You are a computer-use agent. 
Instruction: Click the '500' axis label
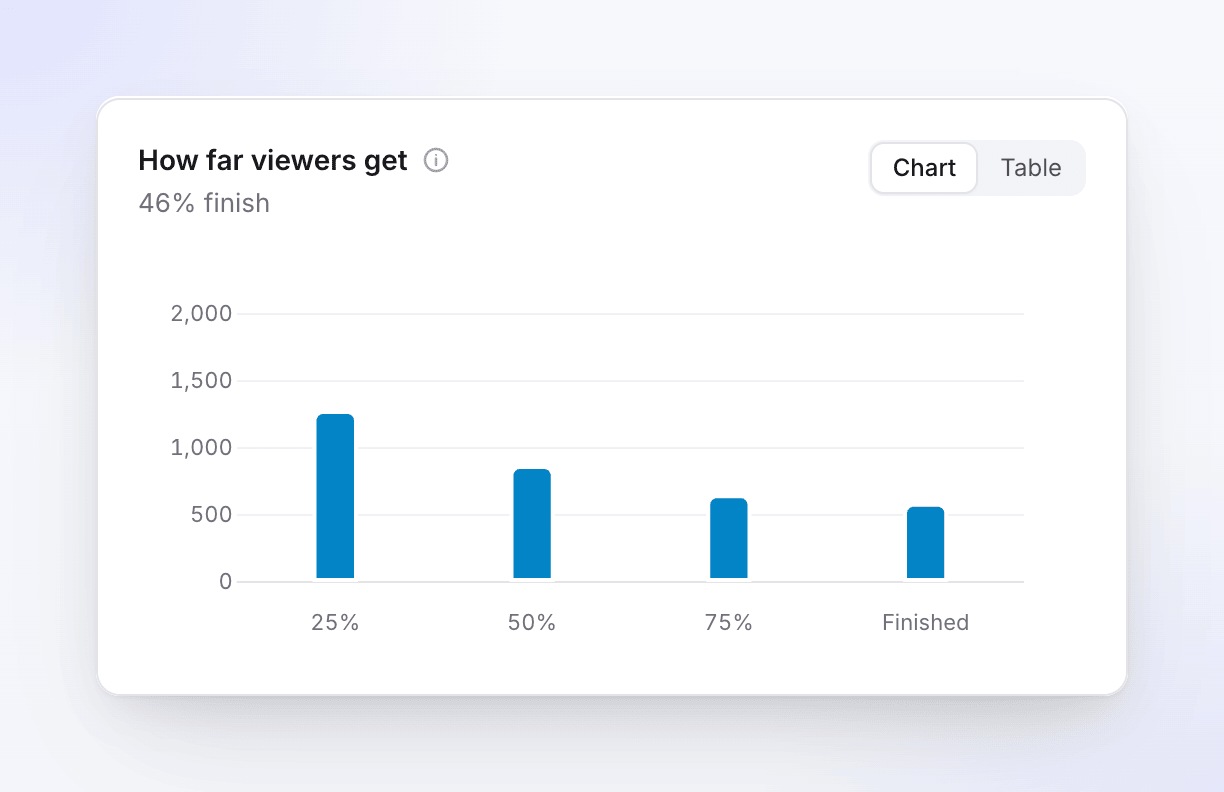click(x=212, y=515)
